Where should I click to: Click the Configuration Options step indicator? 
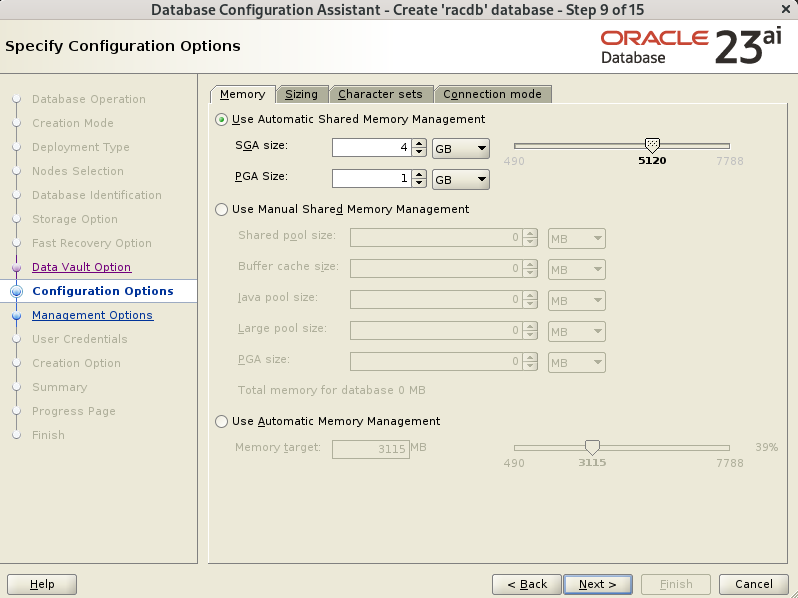(16, 291)
